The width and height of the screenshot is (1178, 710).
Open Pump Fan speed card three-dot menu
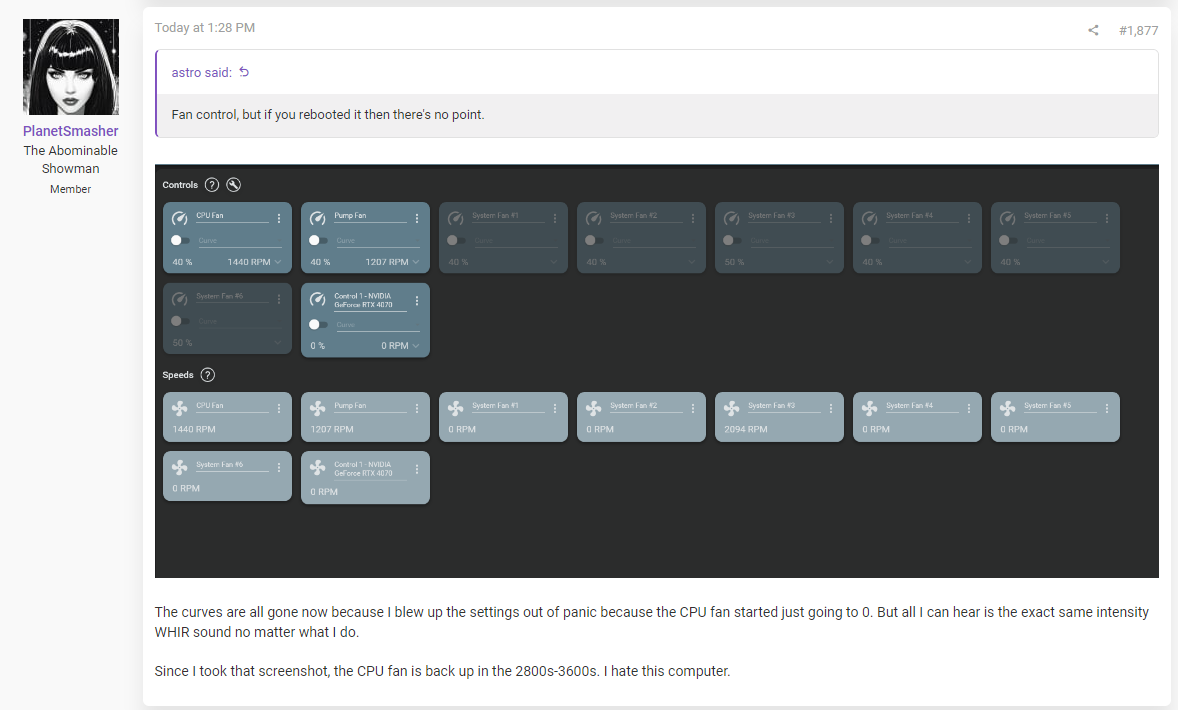click(417, 408)
